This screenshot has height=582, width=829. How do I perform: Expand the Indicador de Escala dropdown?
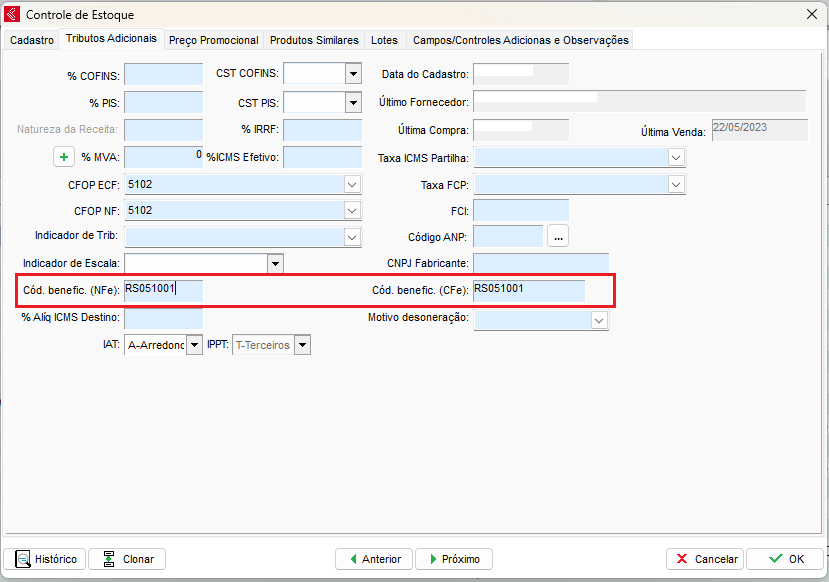tap(275, 263)
